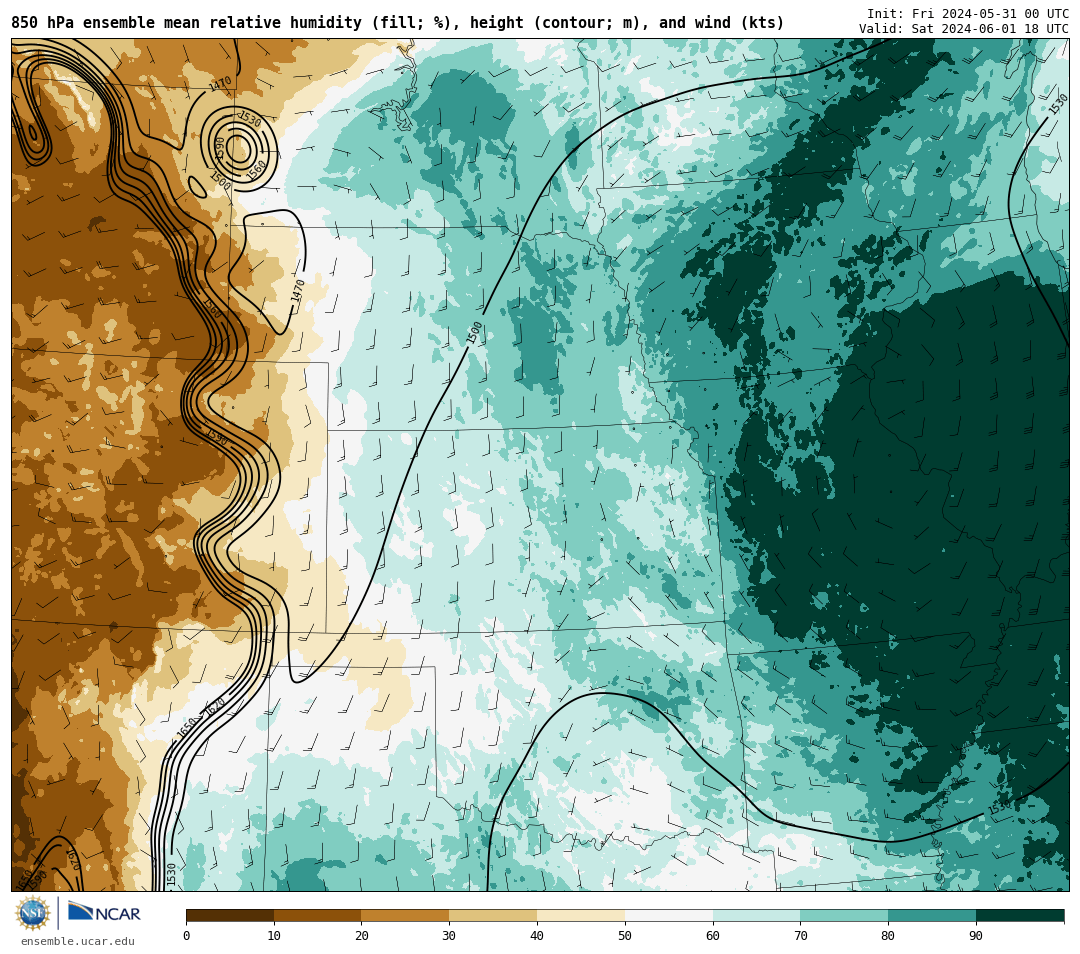Click the 50-60 white colorbar segment

click(x=669, y=915)
